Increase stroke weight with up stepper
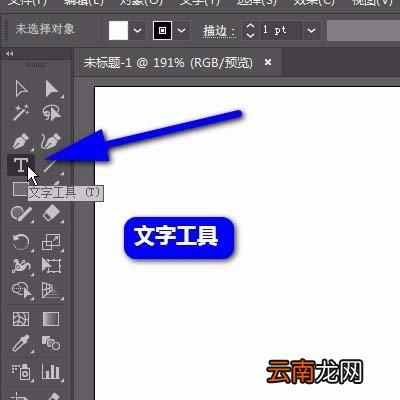Viewport: 400px width, 400px height. pos(250,26)
